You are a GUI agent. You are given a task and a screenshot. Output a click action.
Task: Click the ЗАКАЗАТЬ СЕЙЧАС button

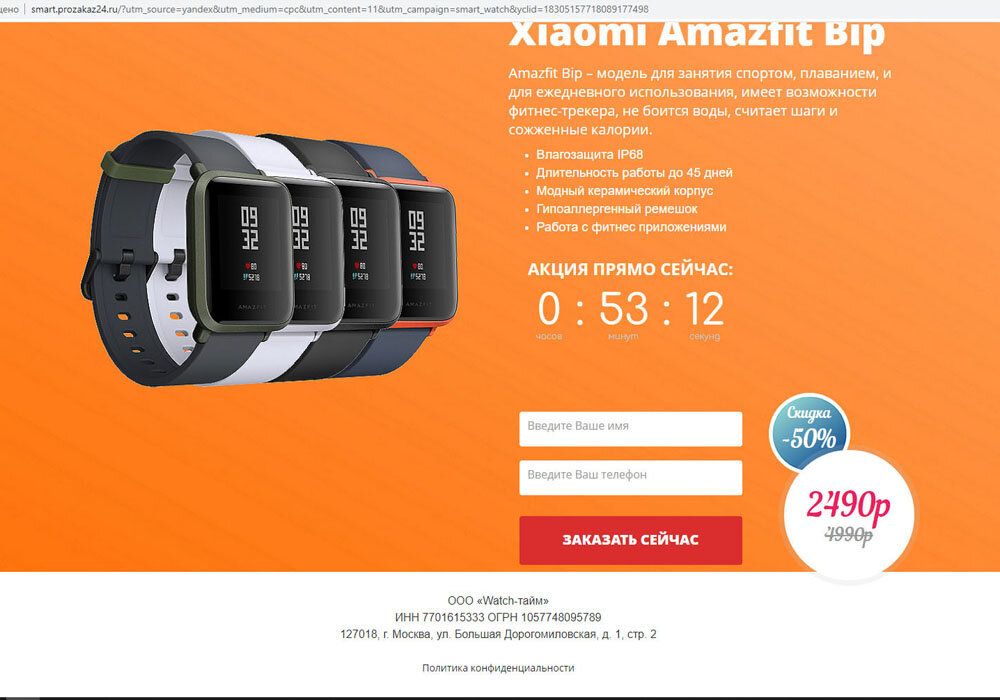click(x=631, y=540)
